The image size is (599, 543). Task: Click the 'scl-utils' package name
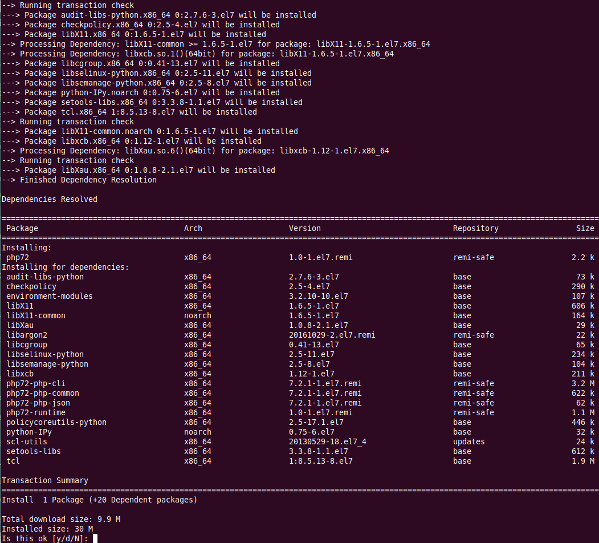[27, 442]
